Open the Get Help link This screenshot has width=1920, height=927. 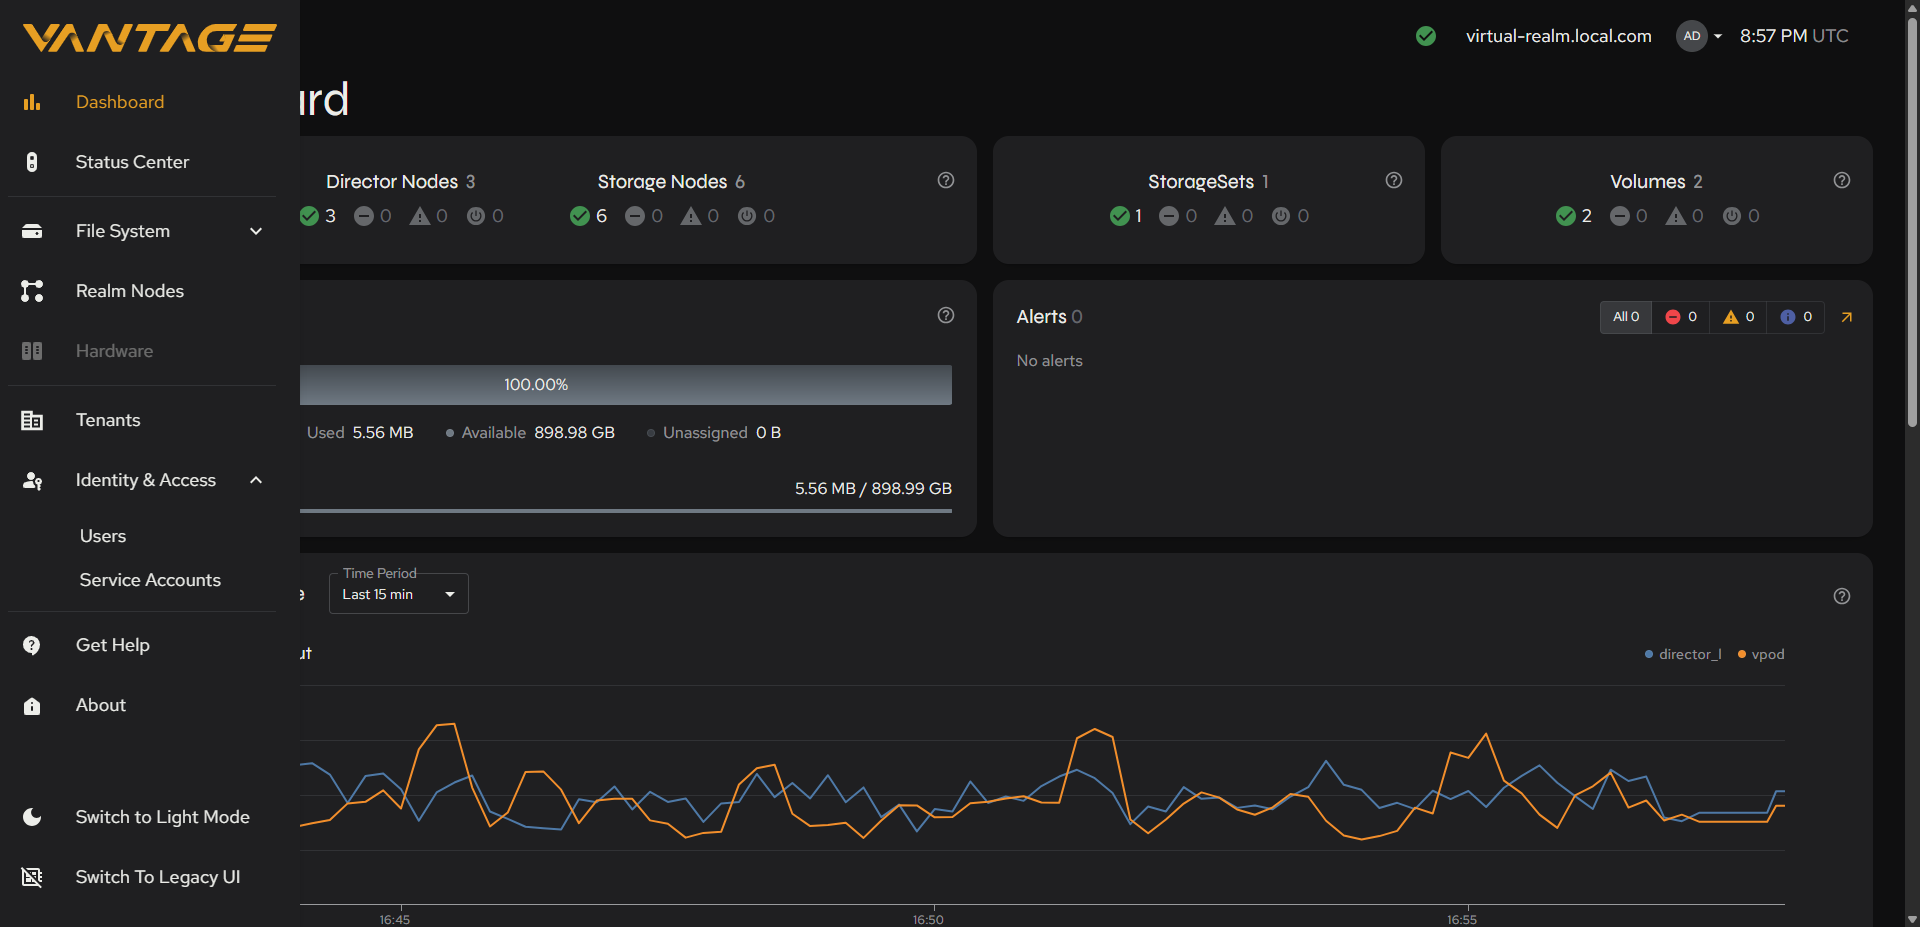pyautogui.click(x=113, y=645)
